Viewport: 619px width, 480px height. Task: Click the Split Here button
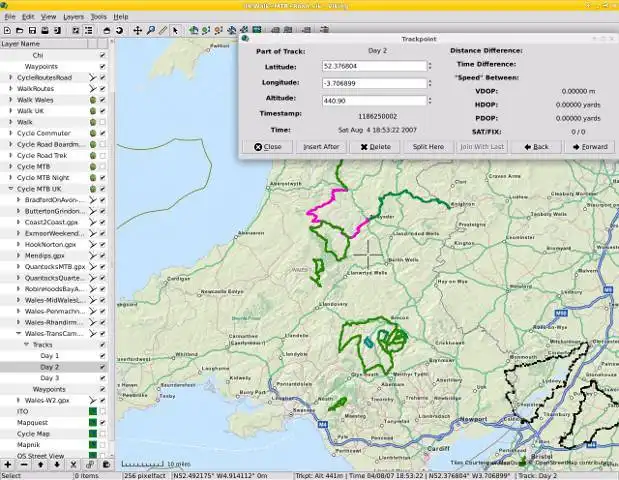tap(428, 147)
